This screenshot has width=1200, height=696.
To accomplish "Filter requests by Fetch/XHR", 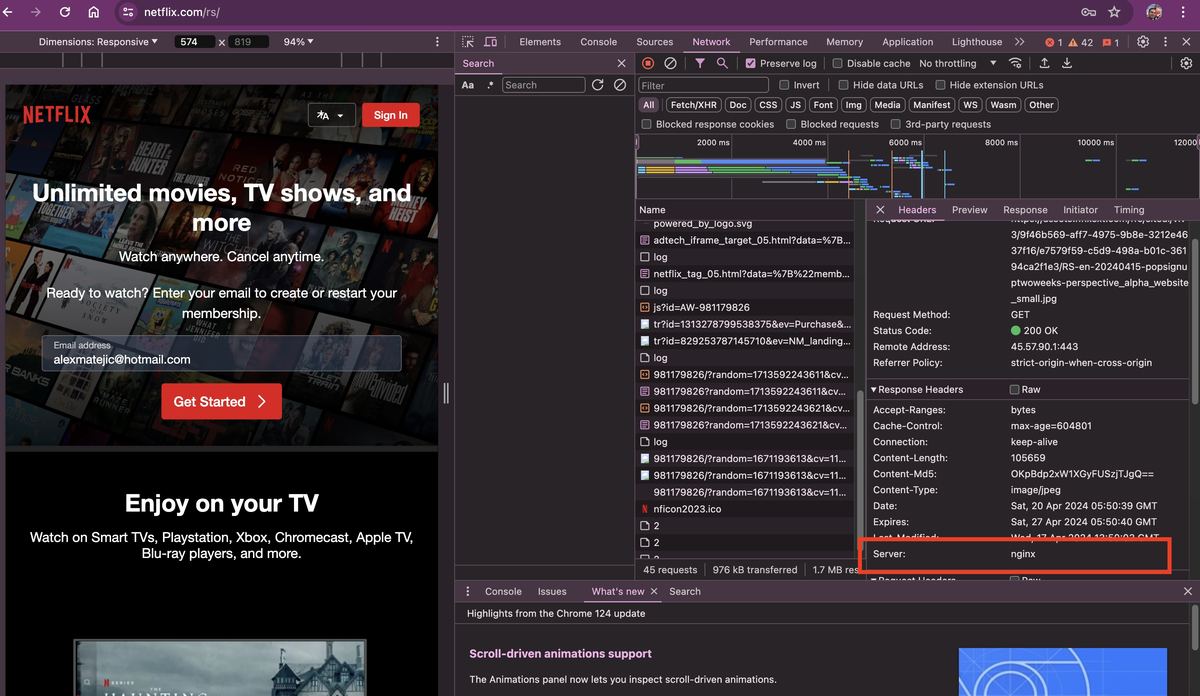I will coord(694,105).
